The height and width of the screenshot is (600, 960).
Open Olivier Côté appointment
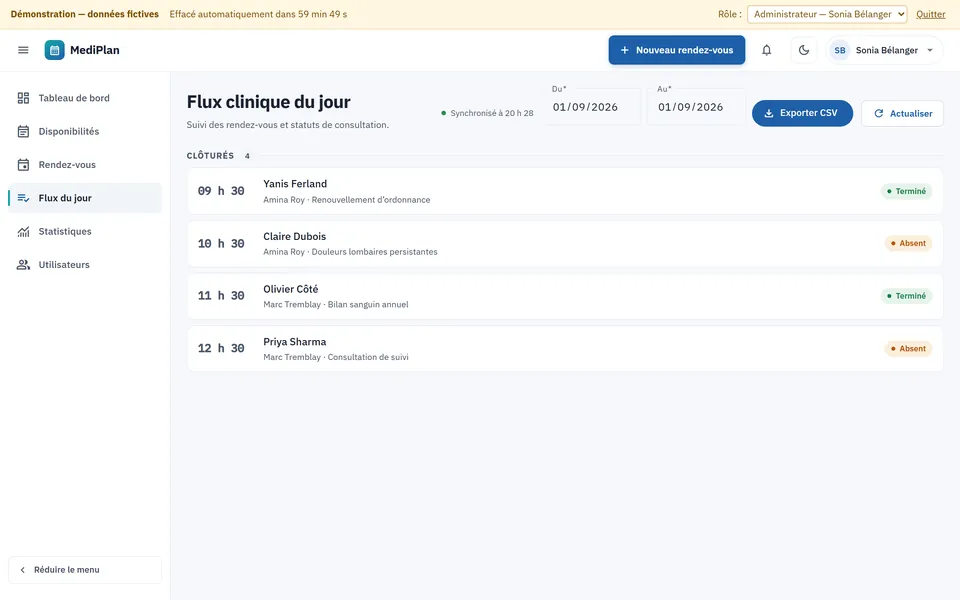coord(564,296)
